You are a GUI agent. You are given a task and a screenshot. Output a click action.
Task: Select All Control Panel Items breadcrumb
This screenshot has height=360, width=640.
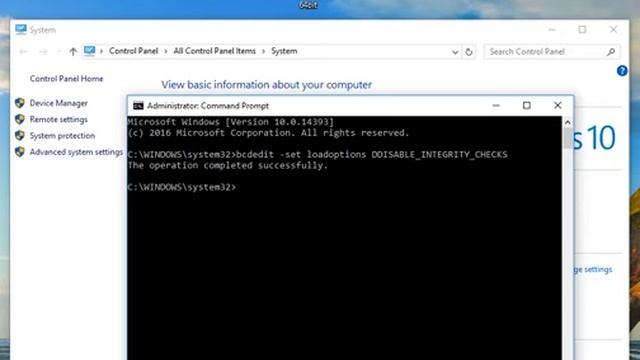pos(215,51)
